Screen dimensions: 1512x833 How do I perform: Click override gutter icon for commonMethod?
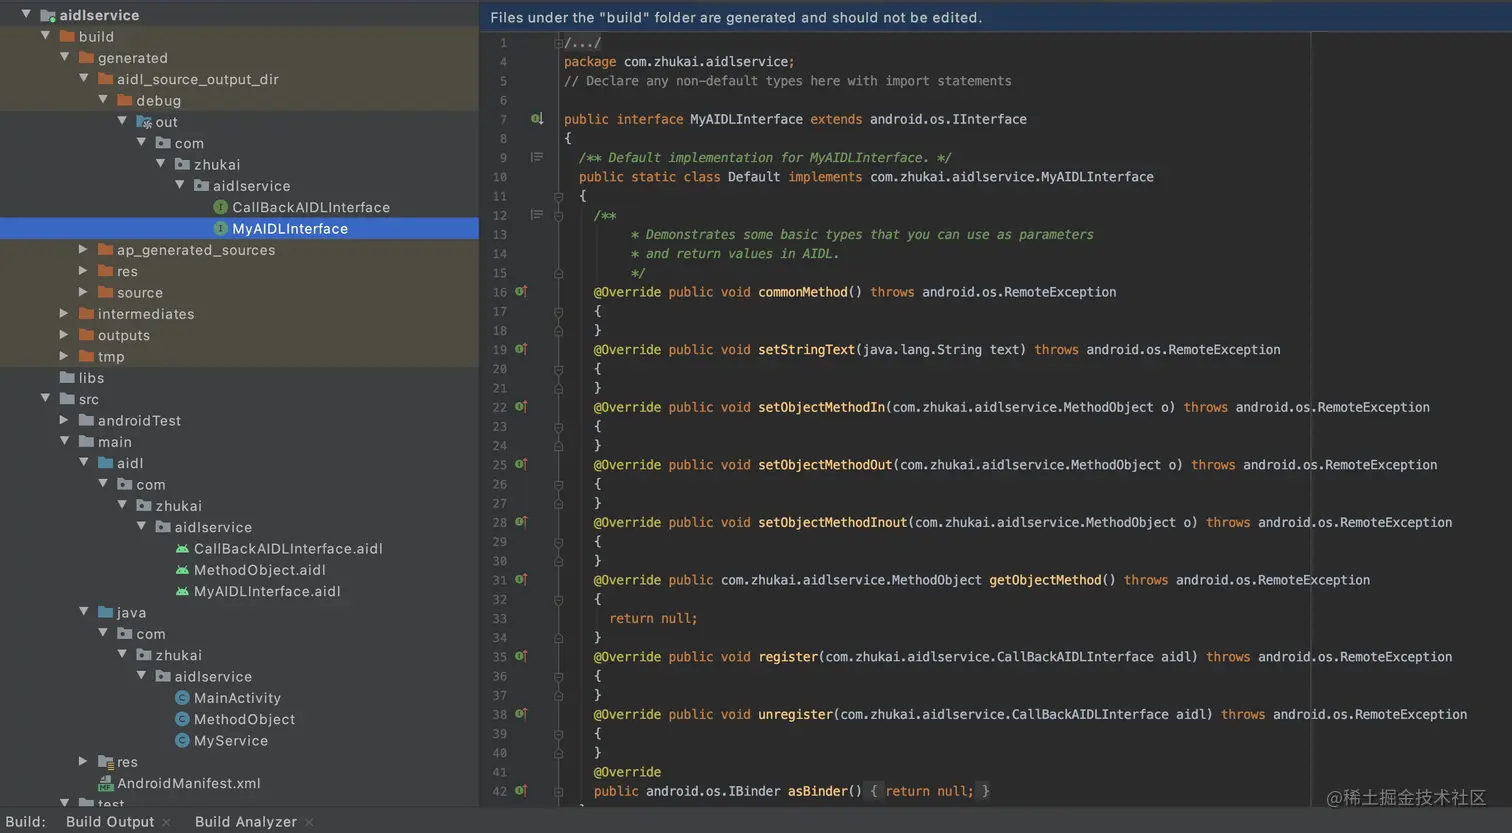click(521, 292)
